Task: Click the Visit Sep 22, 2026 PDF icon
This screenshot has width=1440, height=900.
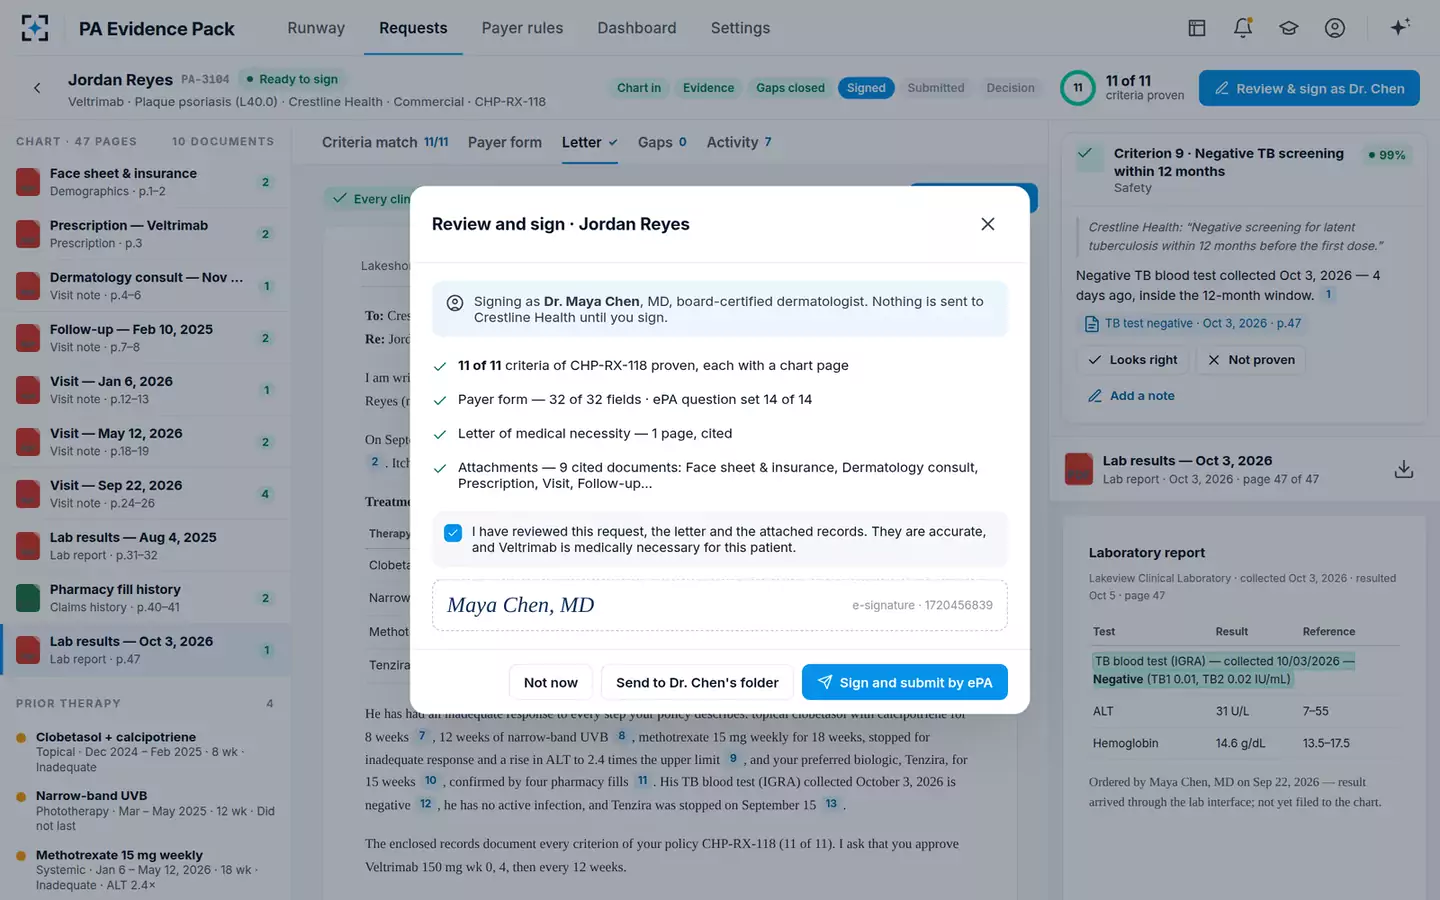Action: (x=28, y=494)
